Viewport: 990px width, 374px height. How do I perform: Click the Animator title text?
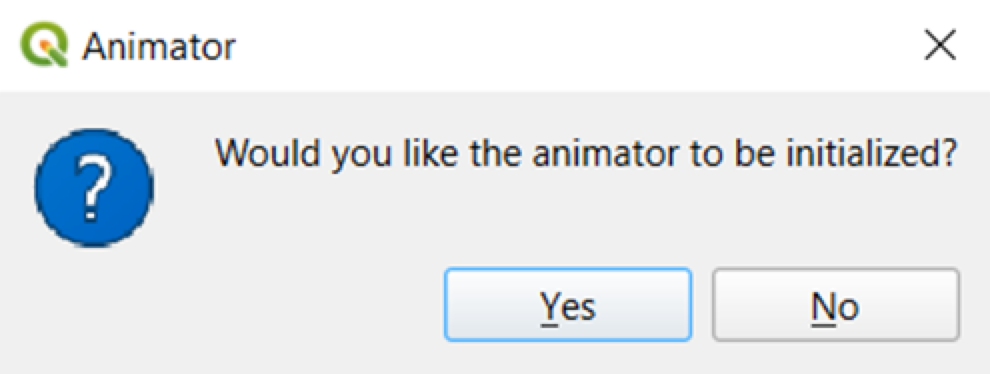(x=158, y=46)
